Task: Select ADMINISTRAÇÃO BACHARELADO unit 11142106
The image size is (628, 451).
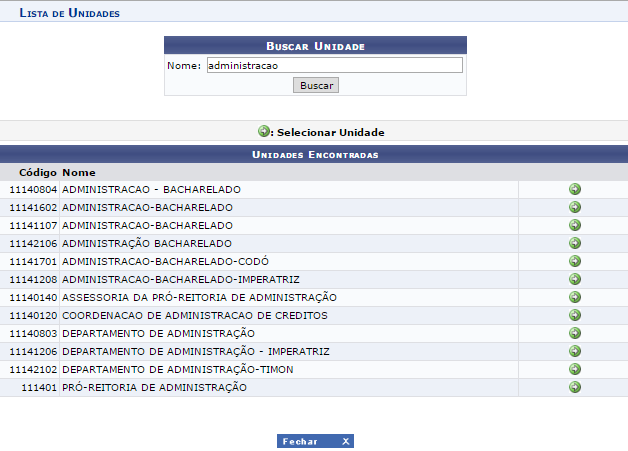Action: click(574, 243)
